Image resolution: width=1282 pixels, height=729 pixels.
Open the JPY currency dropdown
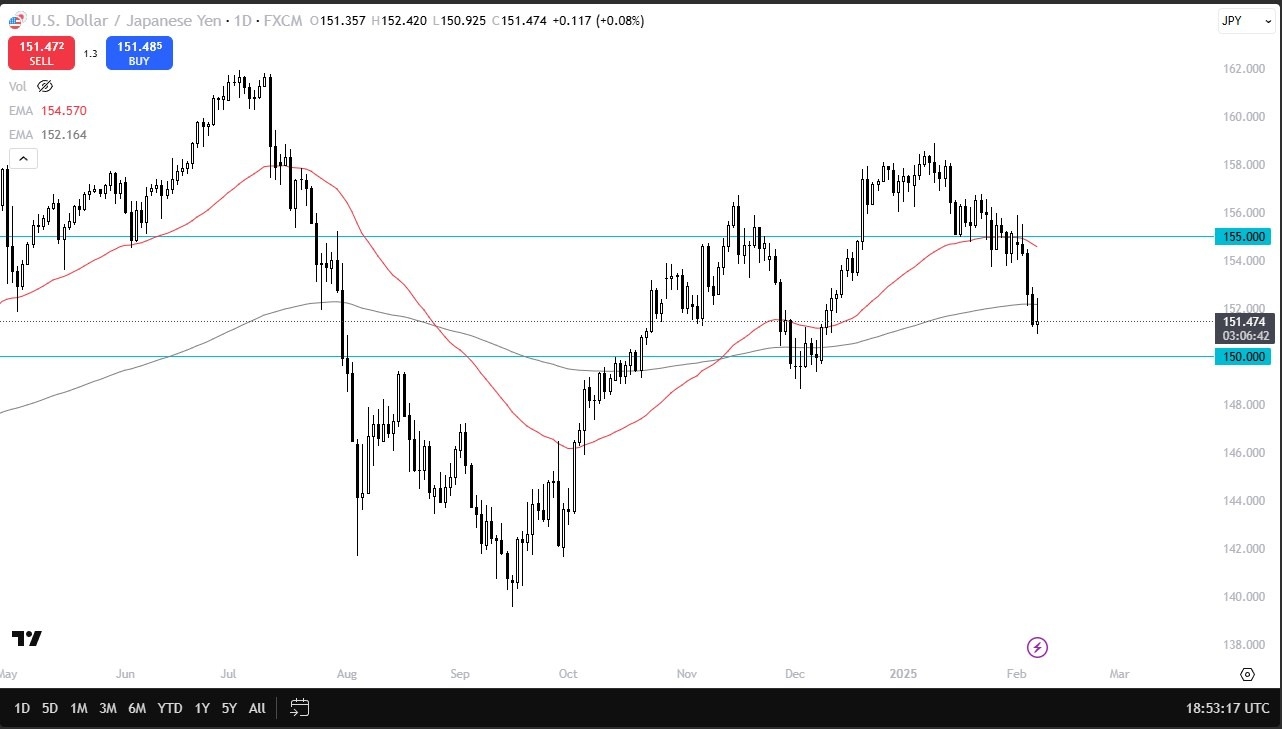tap(1246, 20)
